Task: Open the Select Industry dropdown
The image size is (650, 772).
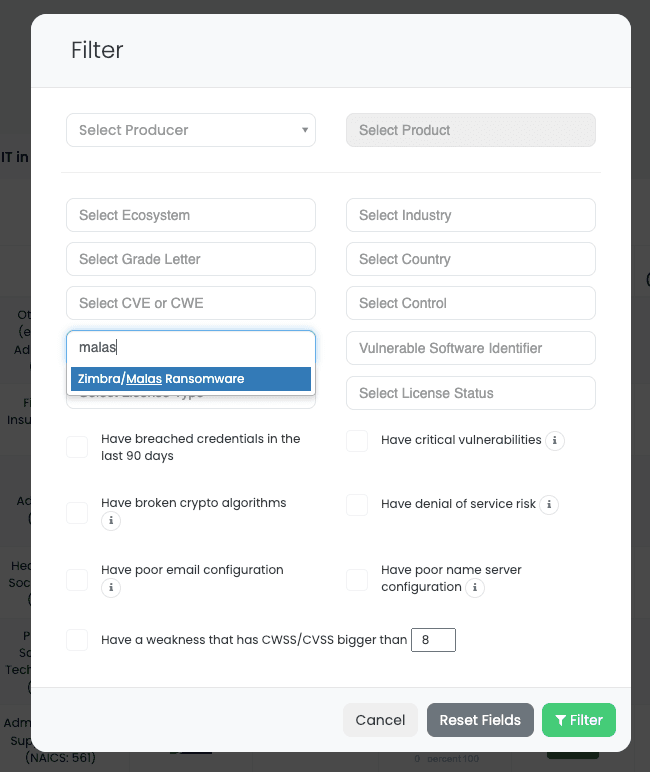Action: tap(471, 215)
